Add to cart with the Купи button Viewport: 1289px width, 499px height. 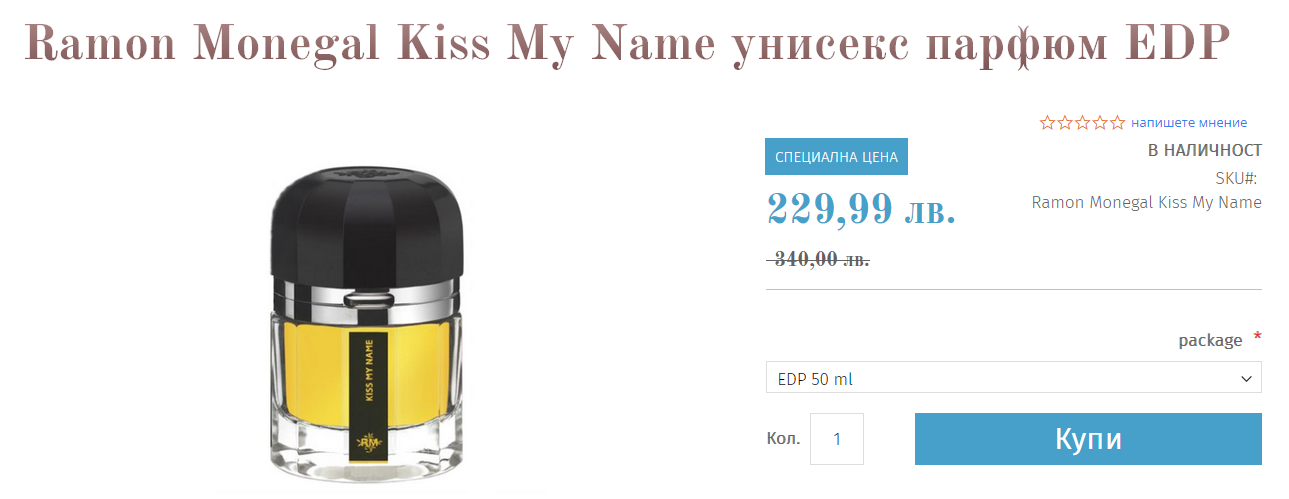1088,439
